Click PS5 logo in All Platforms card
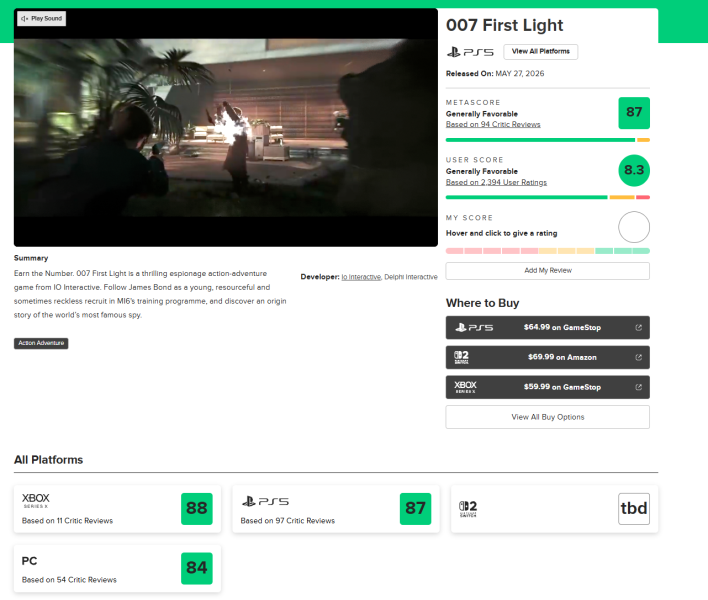Screen dimensions: 708x600 coord(266,501)
